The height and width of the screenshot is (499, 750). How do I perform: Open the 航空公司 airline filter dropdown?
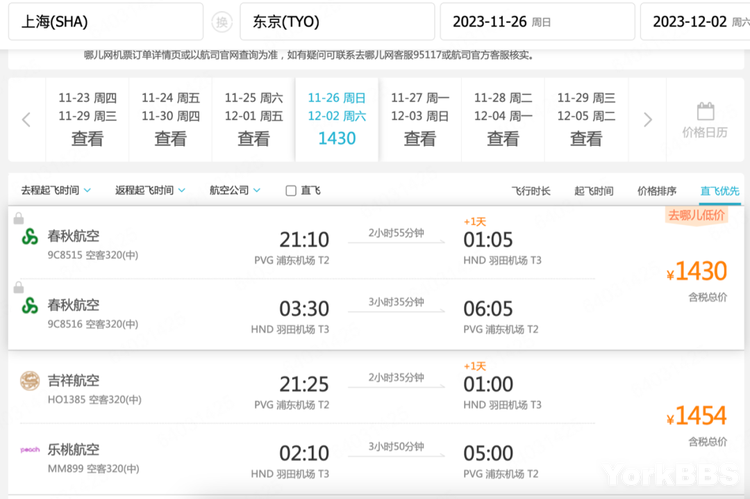coord(235,190)
